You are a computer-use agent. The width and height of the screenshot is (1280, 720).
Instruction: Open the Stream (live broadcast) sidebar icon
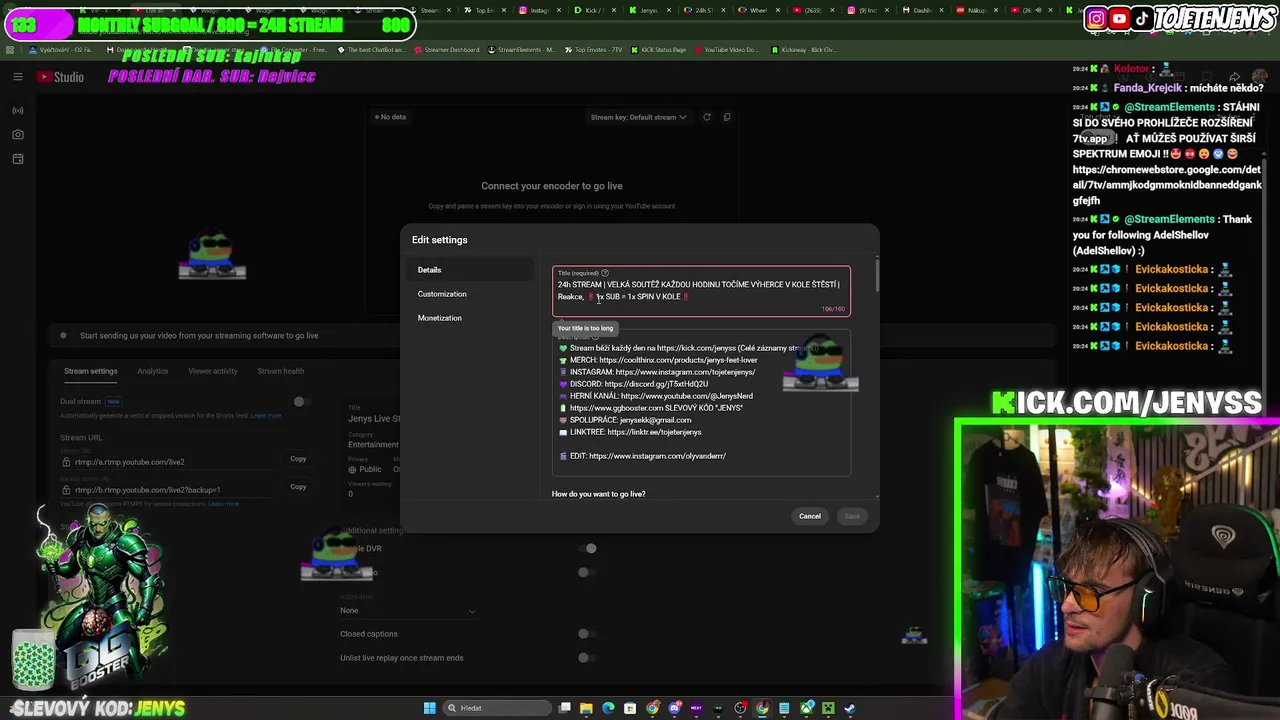coord(18,111)
